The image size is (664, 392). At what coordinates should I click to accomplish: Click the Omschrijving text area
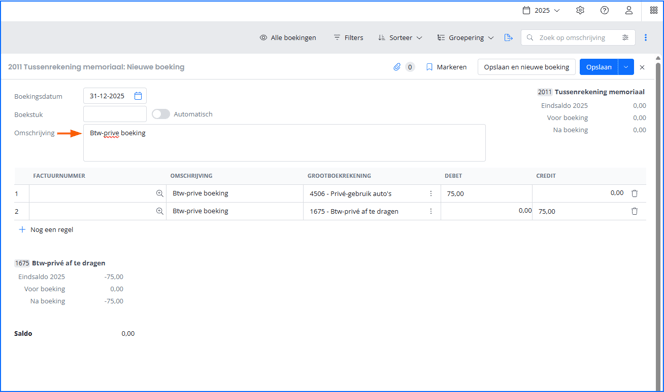tap(284, 143)
